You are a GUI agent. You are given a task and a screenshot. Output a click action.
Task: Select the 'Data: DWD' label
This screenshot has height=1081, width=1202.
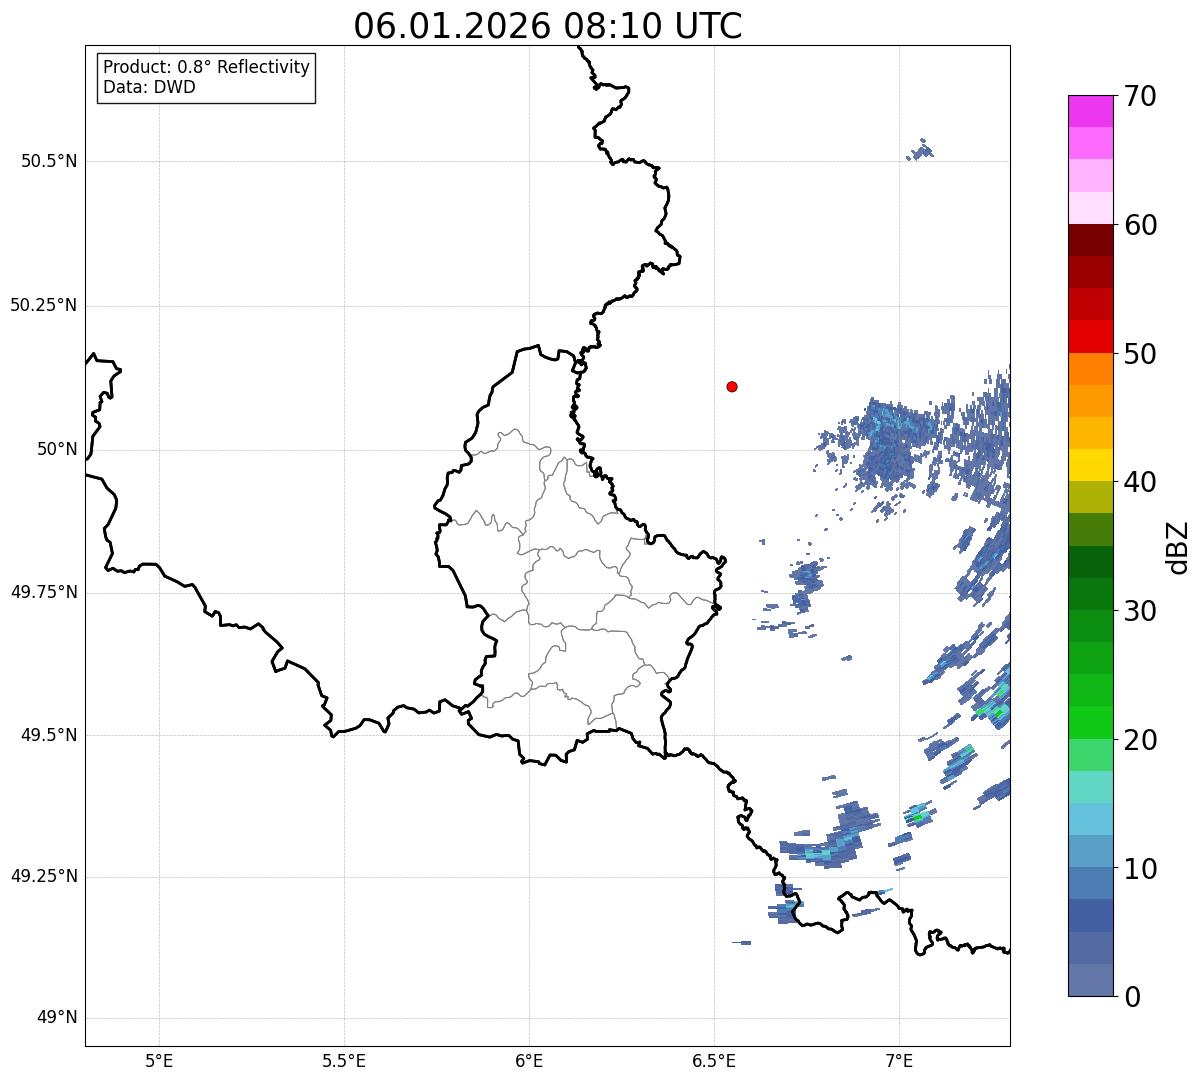(x=149, y=87)
